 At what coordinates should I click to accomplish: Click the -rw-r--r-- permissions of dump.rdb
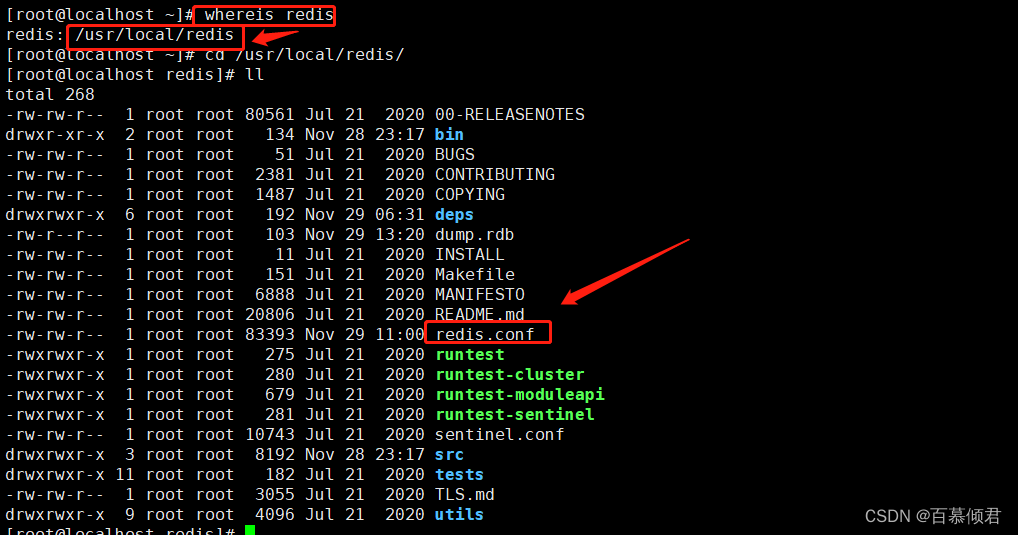[x=55, y=235]
